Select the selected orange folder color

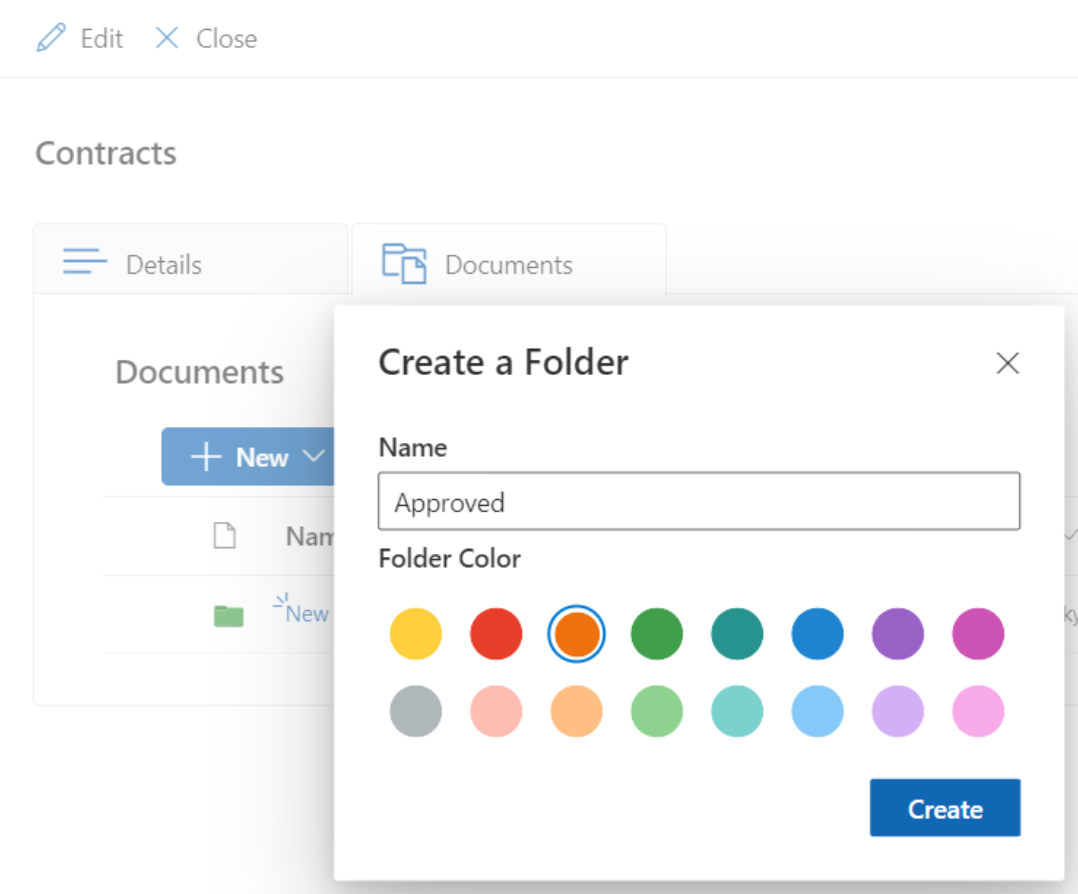(x=577, y=634)
